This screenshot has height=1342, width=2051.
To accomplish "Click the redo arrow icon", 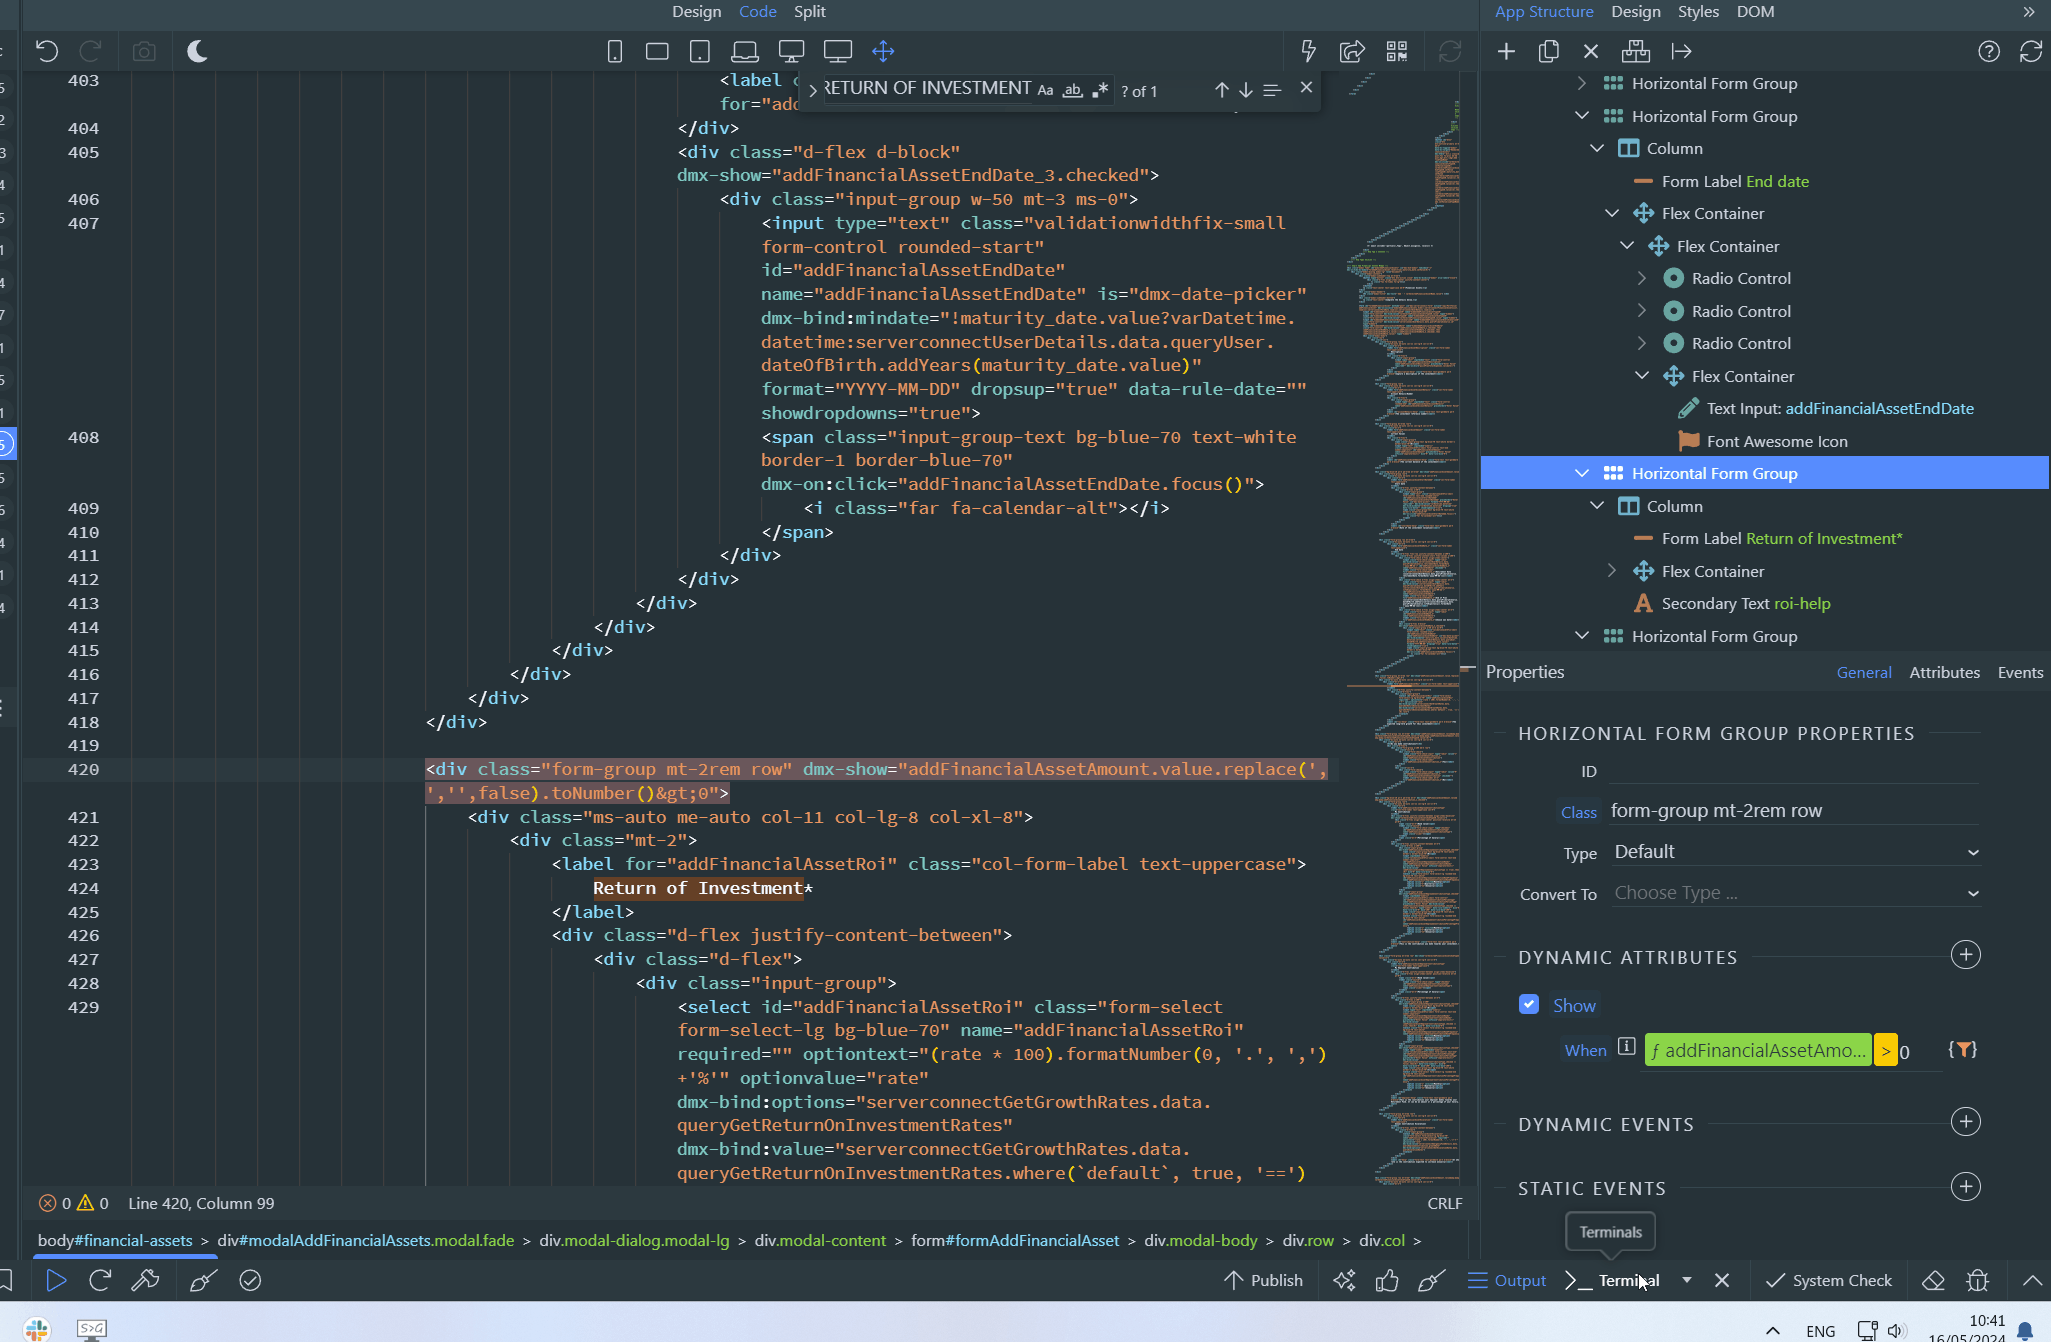I will pos(91,51).
